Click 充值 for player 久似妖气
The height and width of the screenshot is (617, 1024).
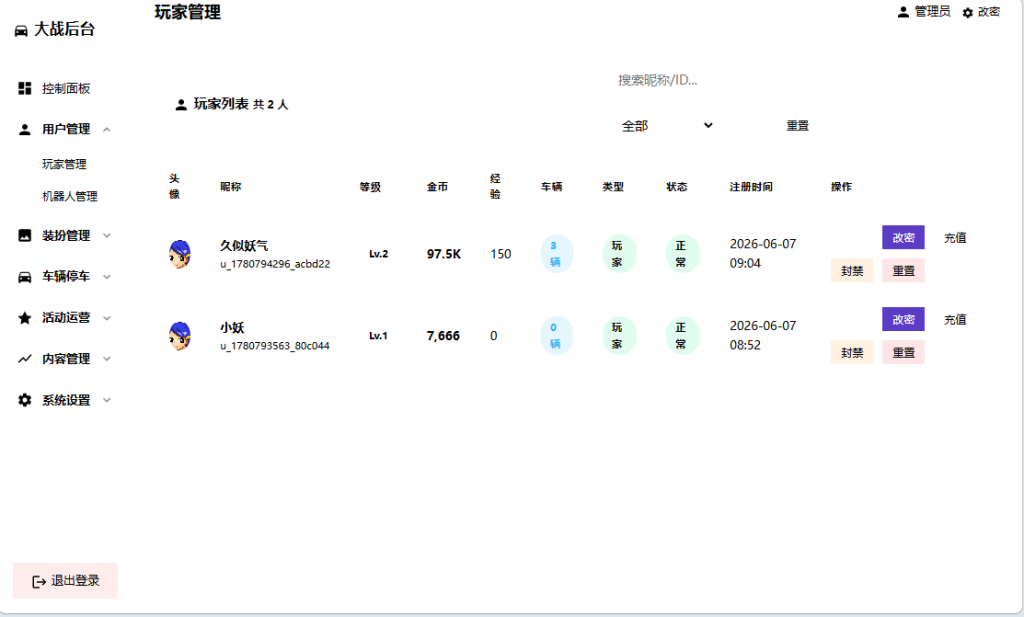955,238
